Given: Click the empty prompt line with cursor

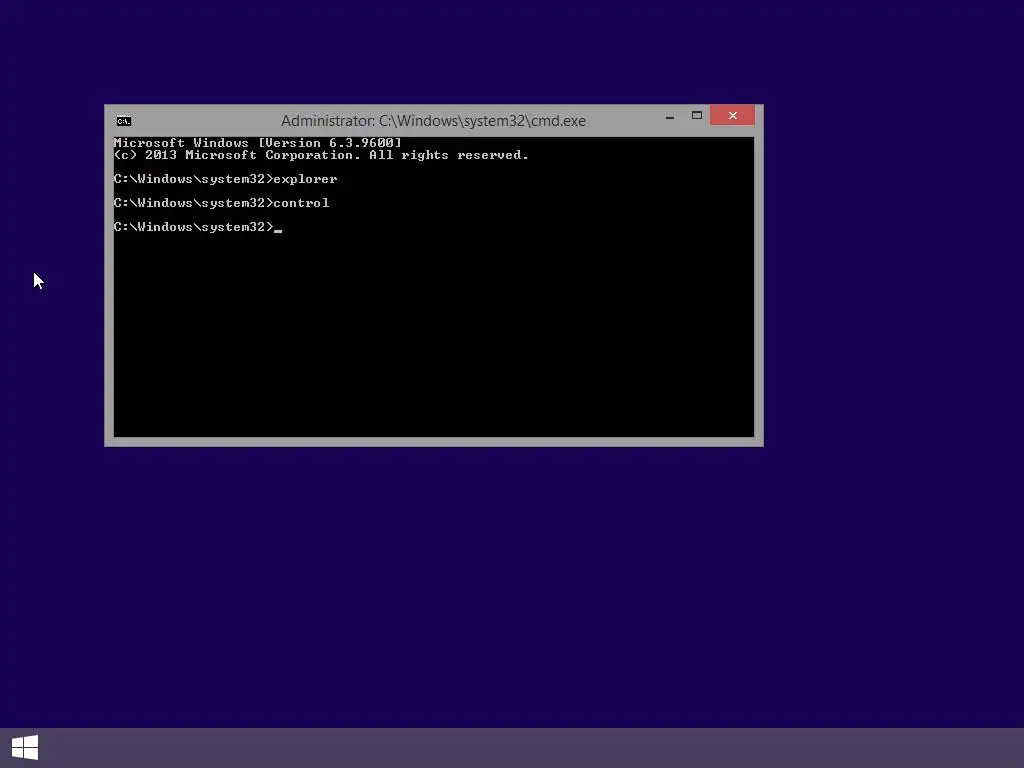Looking at the screenshot, I should click(x=198, y=227).
